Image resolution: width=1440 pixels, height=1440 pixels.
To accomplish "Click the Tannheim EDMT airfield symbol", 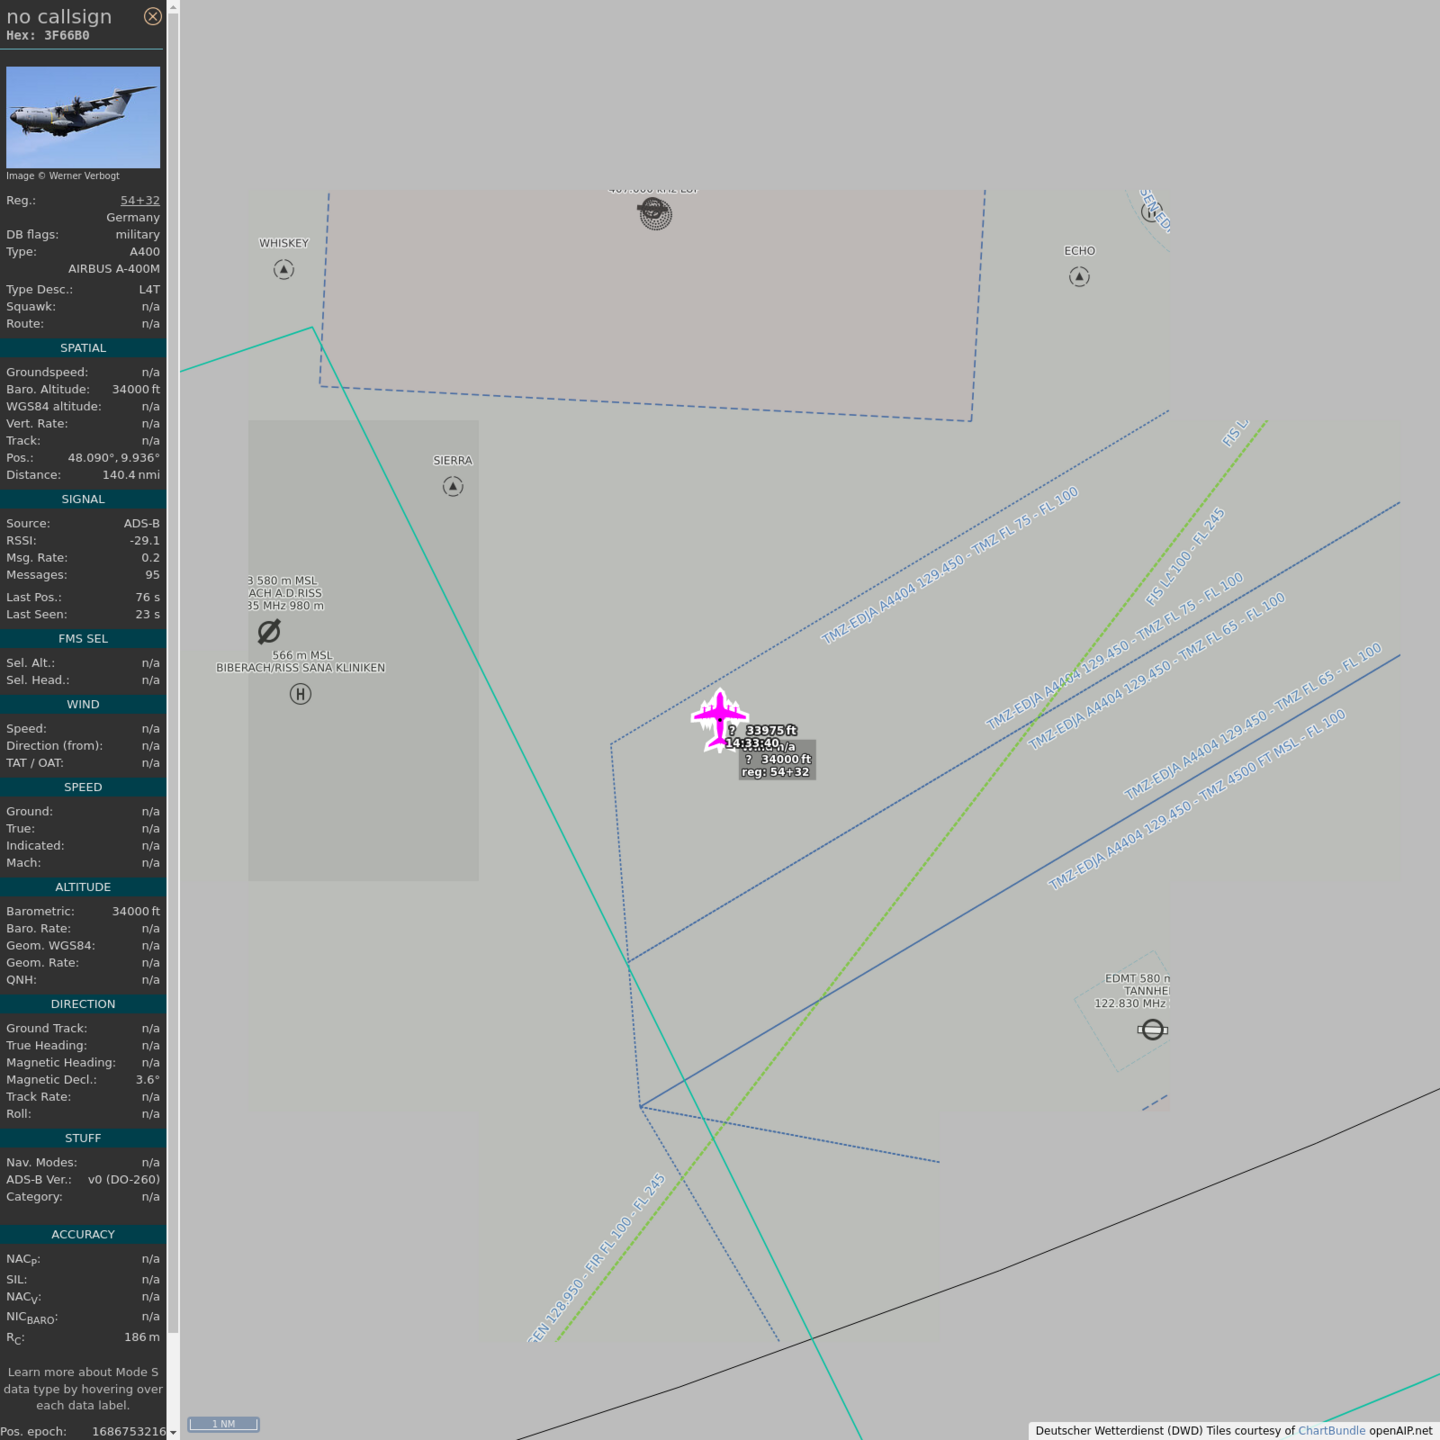I will (1152, 1030).
